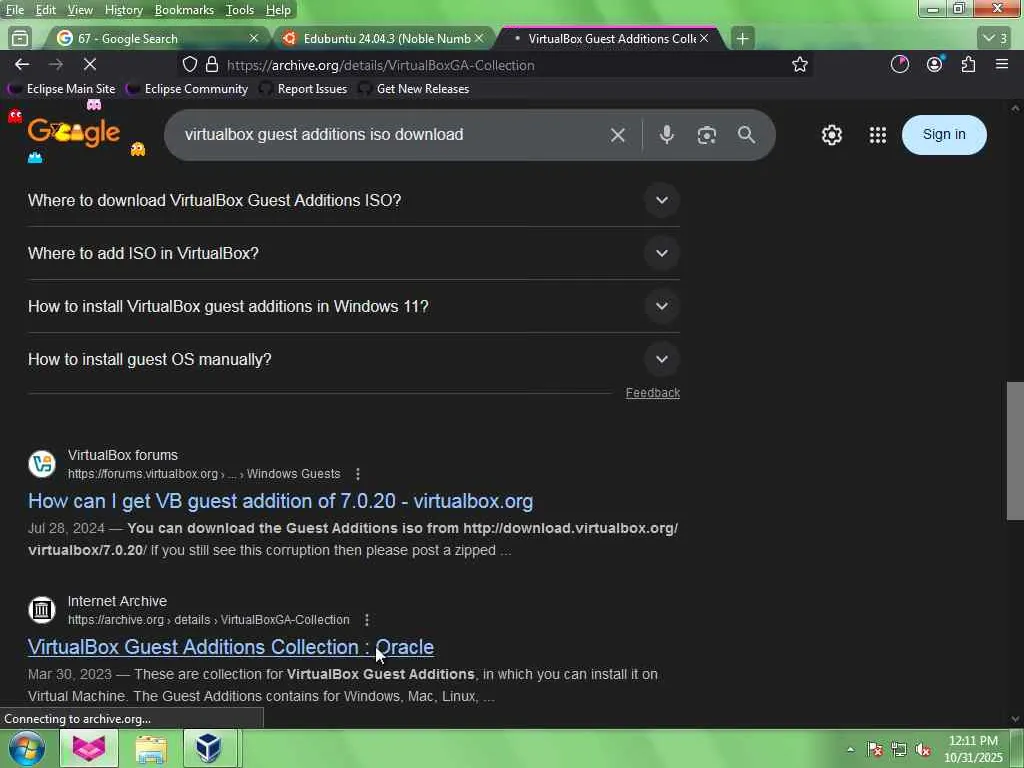Screen dimensions: 1024x768
Task: Open the Windows Start orb
Action: (27, 749)
